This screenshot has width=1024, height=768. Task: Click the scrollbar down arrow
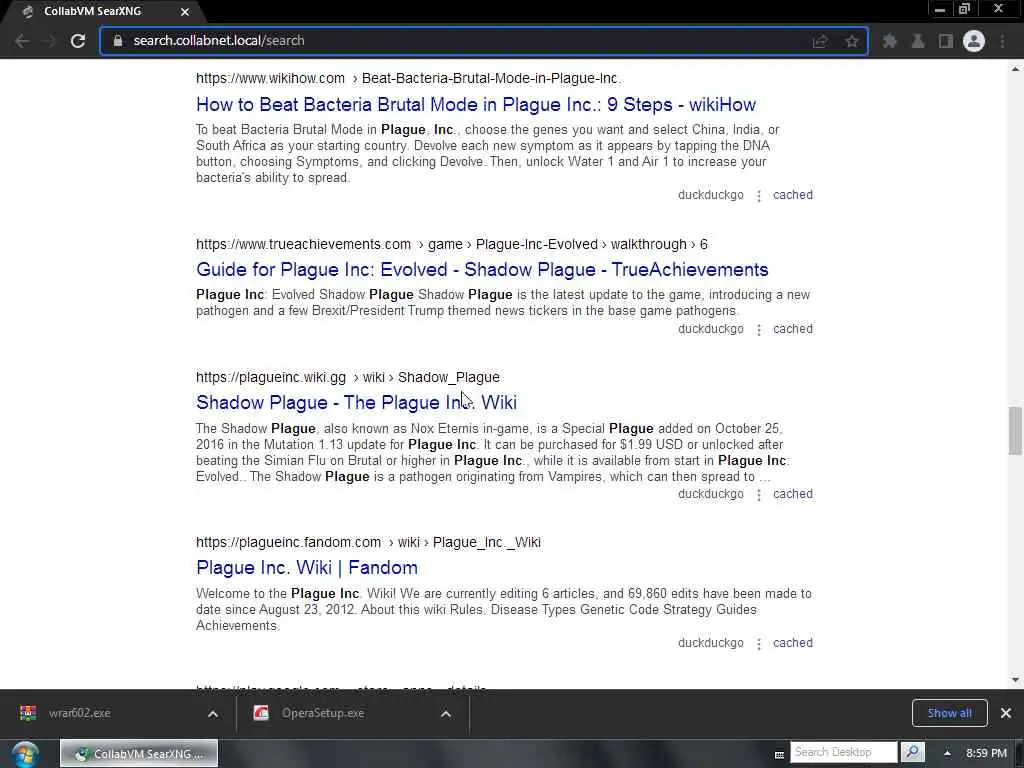(x=1015, y=680)
